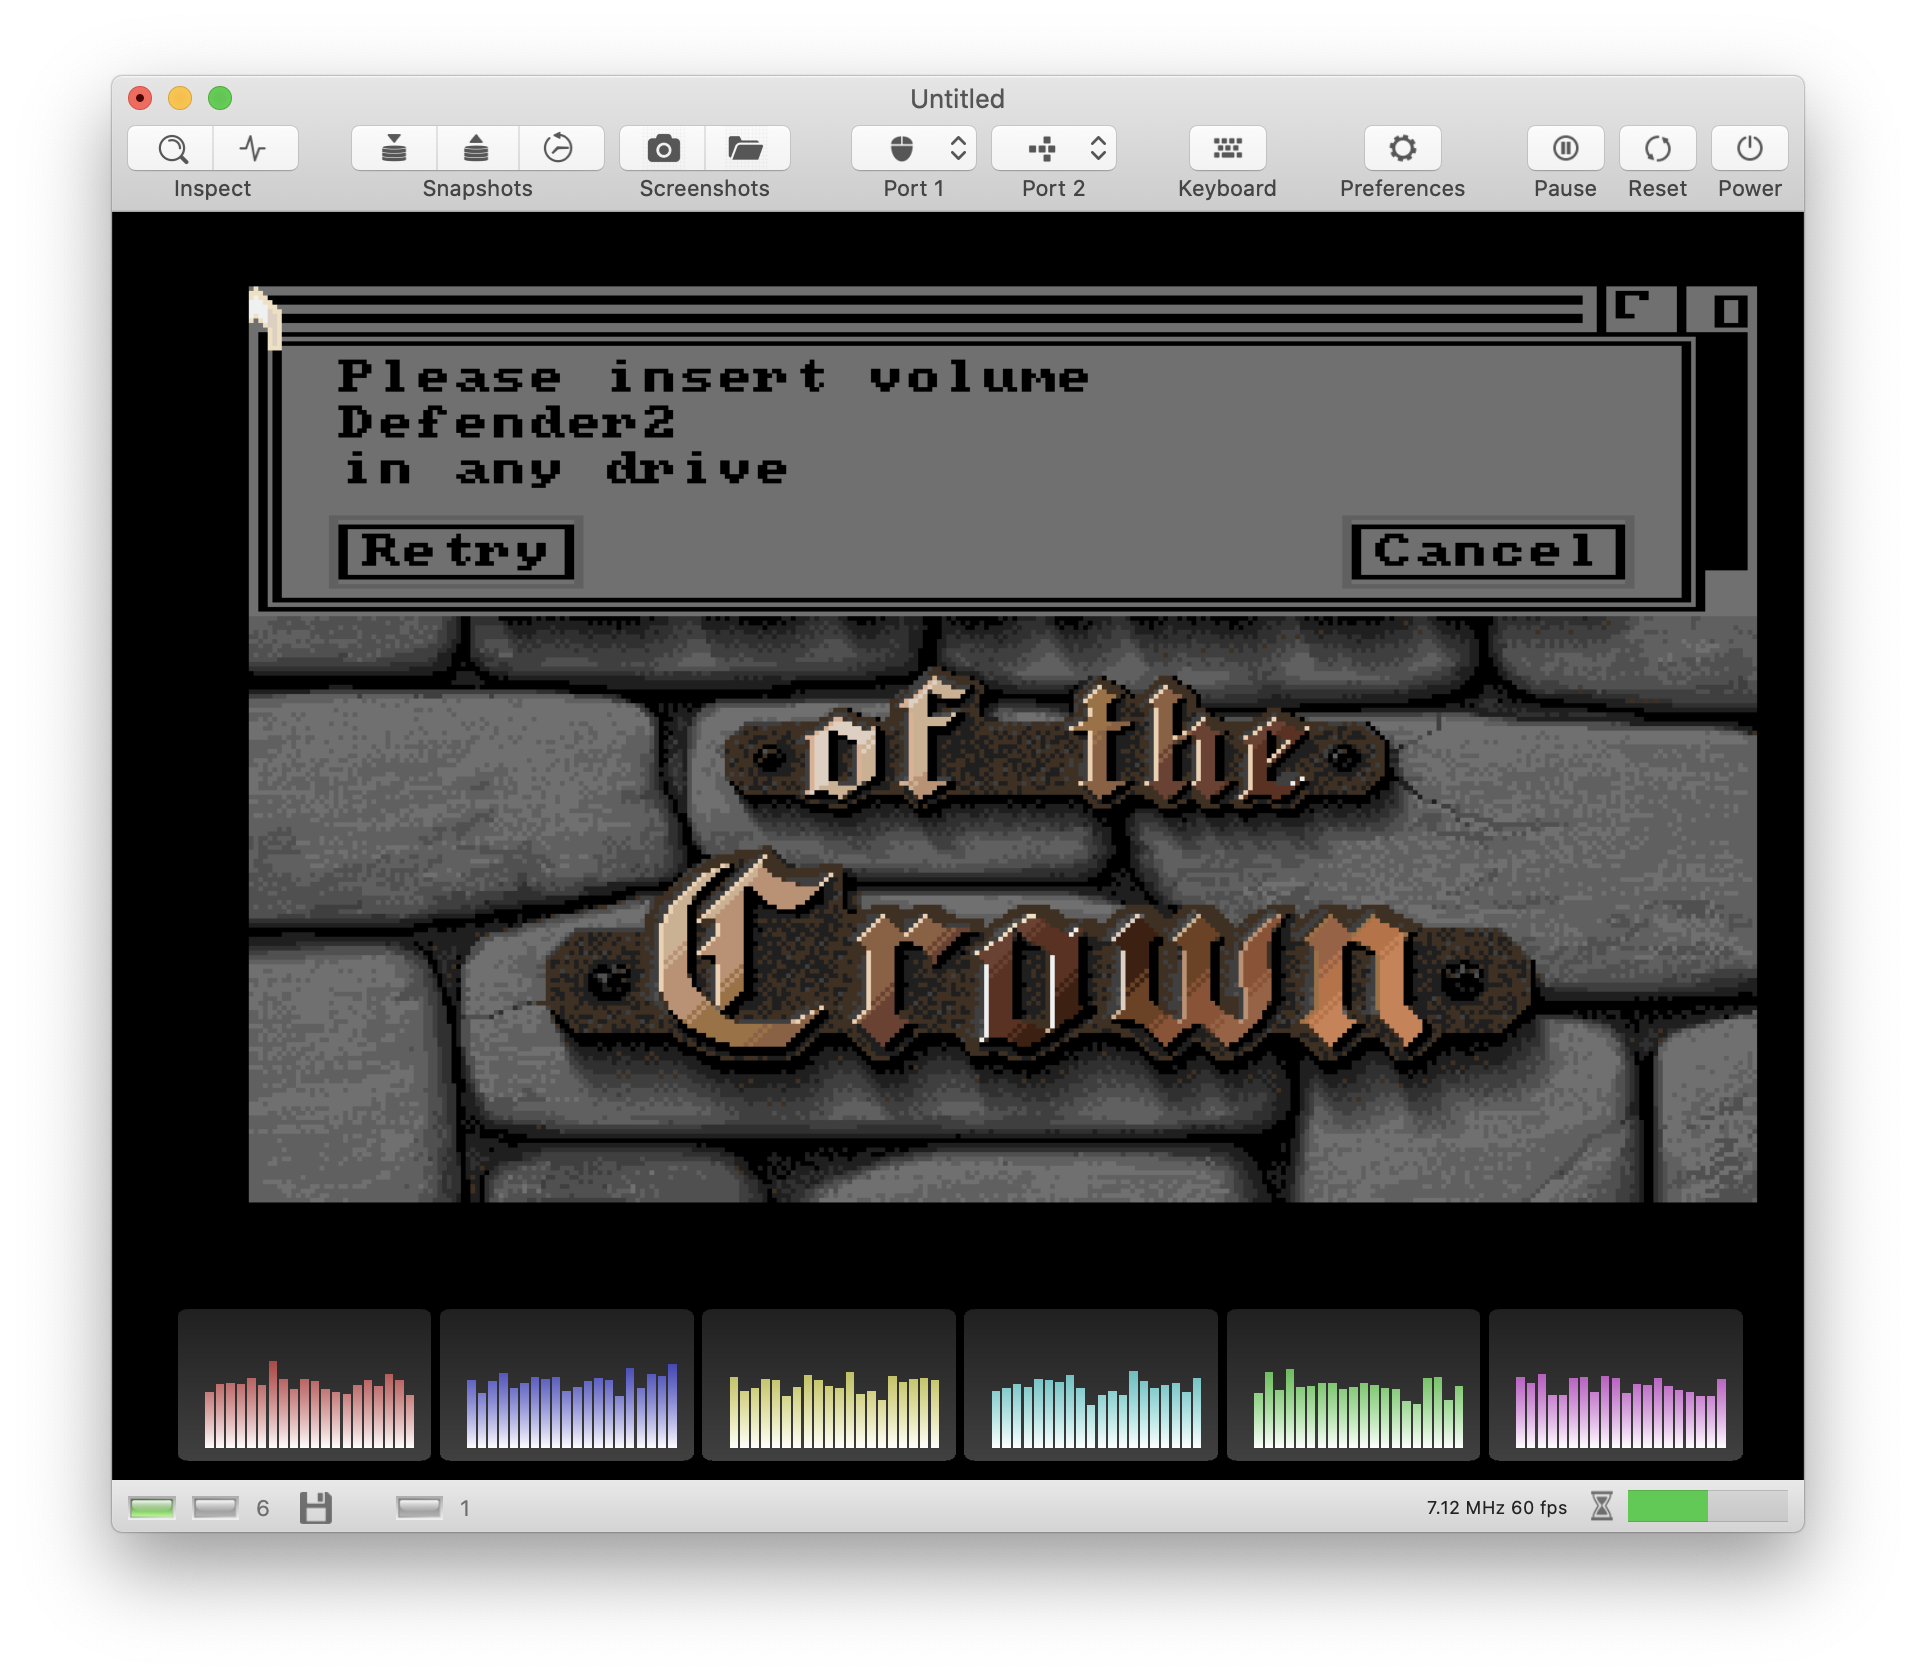Viewport: 1916px width, 1680px height.
Task: Open the screenshots folder icon
Action: [x=746, y=149]
